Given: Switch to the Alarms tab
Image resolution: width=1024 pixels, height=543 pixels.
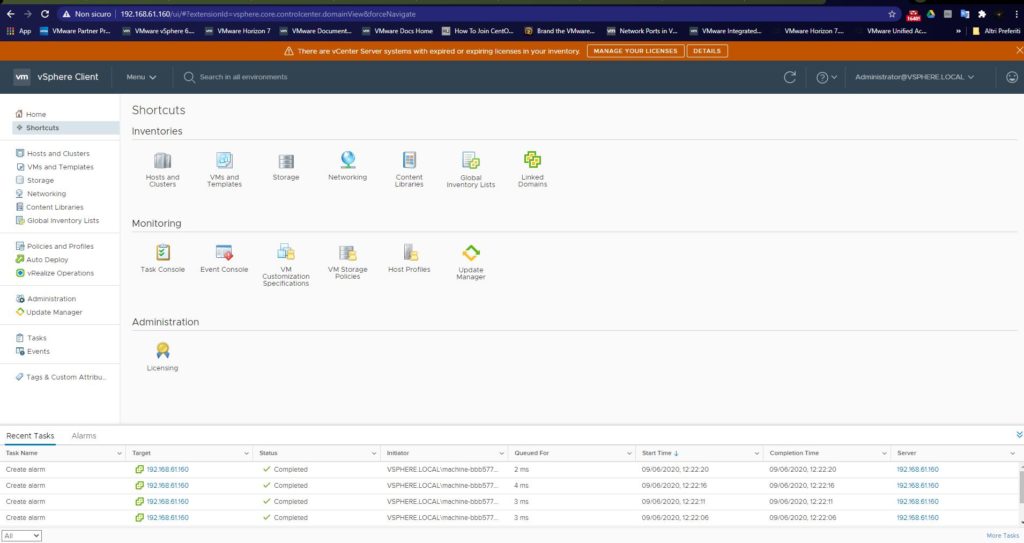Looking at the screenshot, I should (84, 436).
